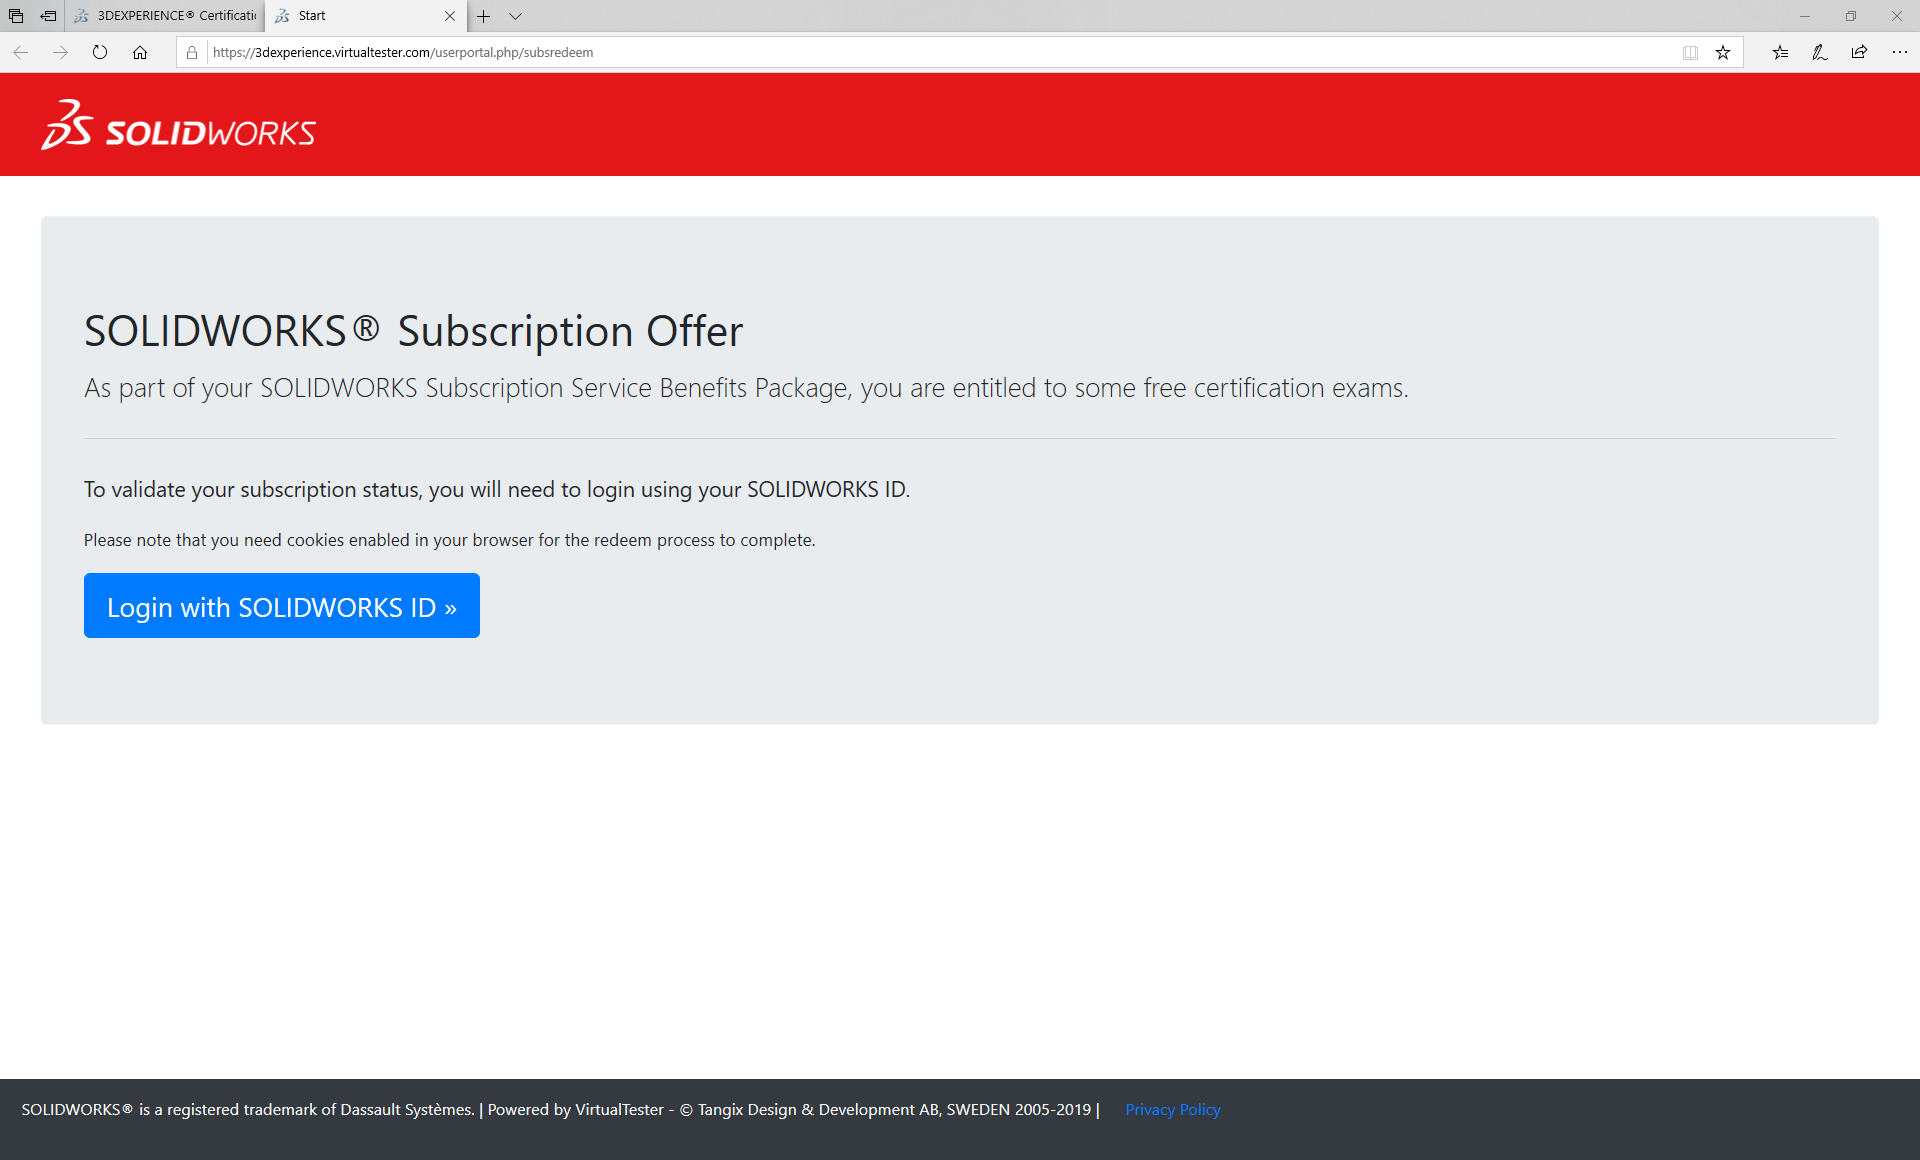Image resolution: width=1920 pixels, height=1160 pixels.
Task: Go to the browser home page
Action: pyautogui.click(x=140, y=52)
